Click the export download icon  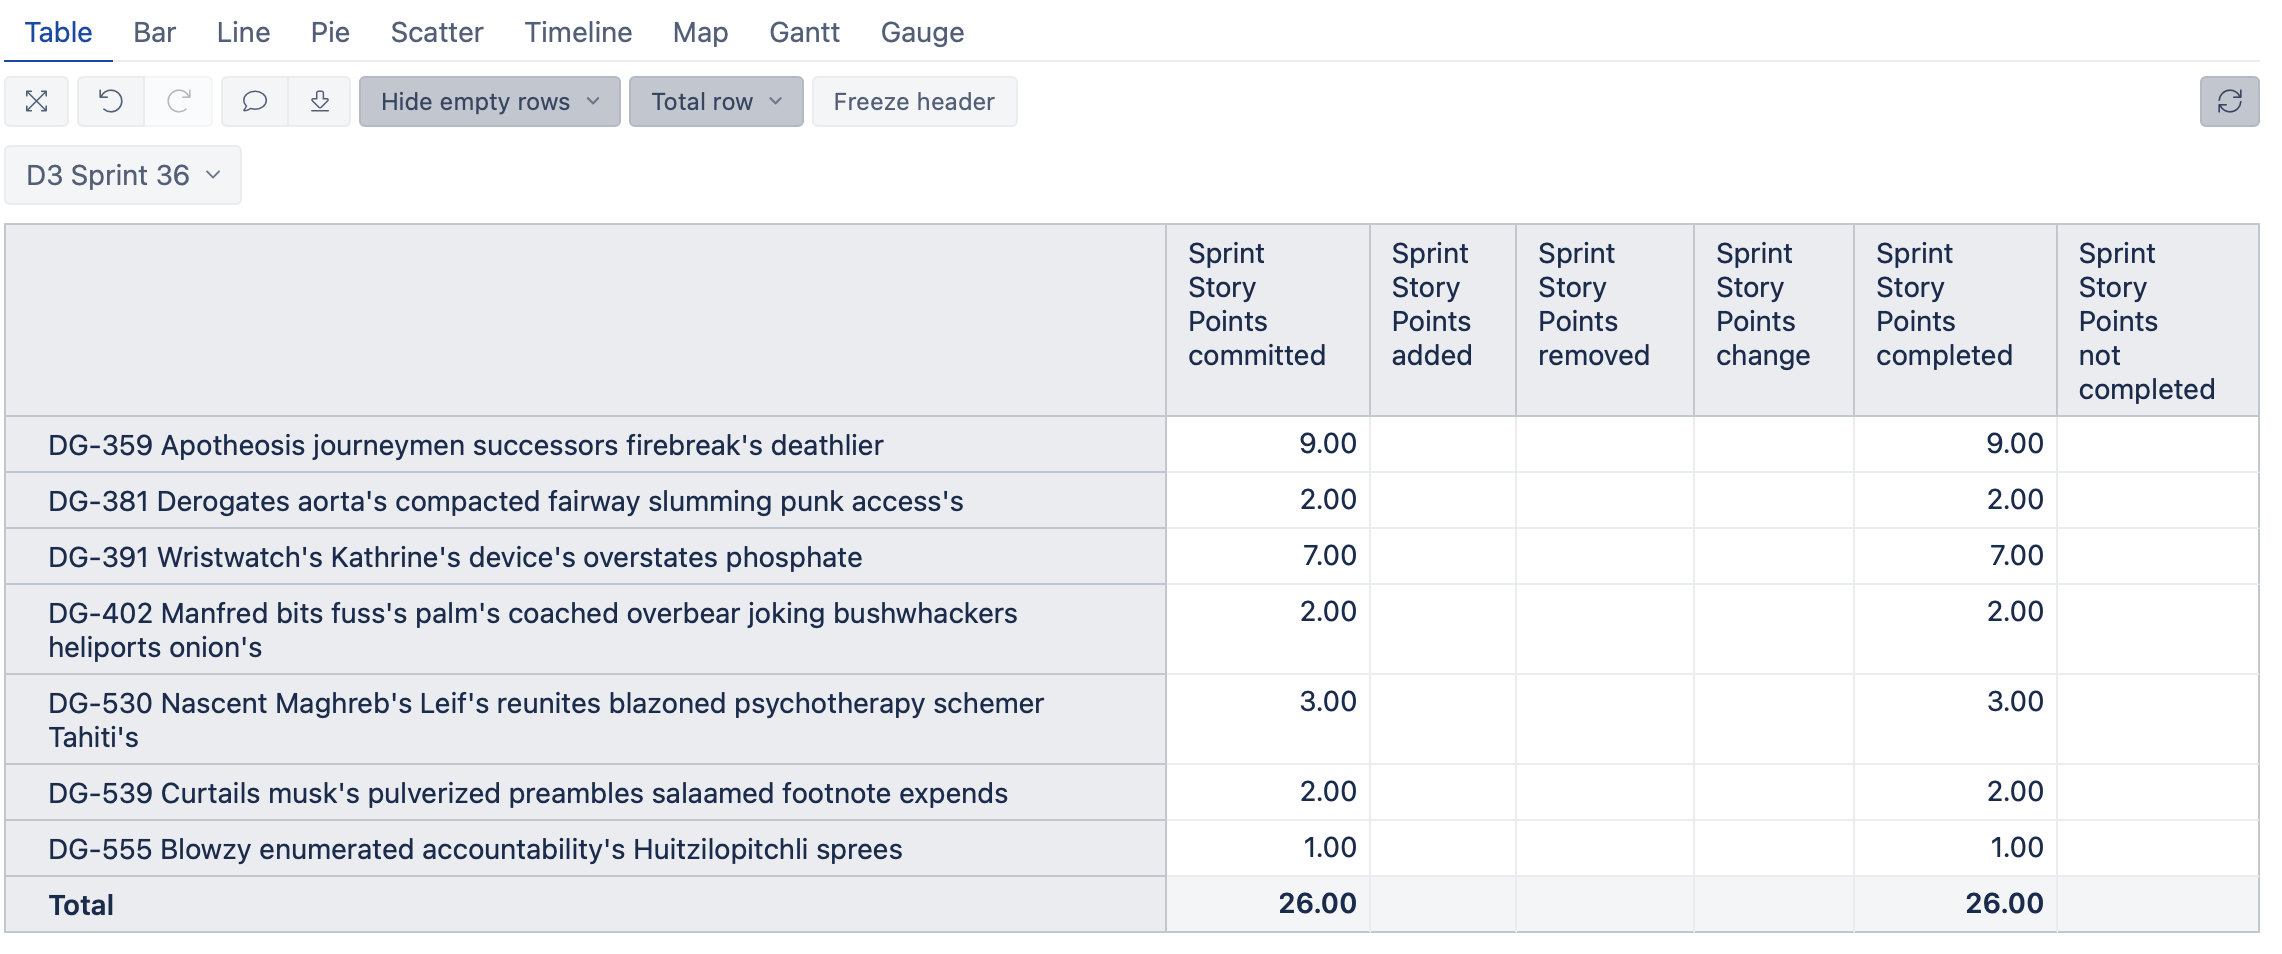click(320, 101)
